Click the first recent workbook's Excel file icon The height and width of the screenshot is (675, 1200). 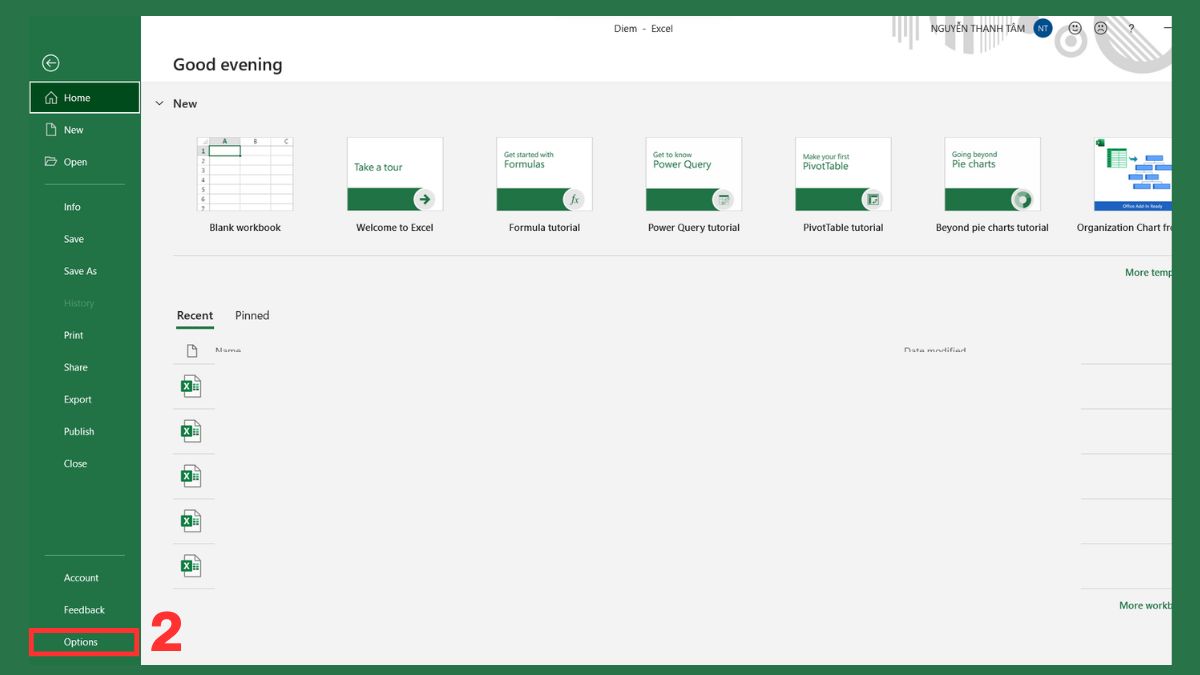pyautogui.click(x=193, y=385)
